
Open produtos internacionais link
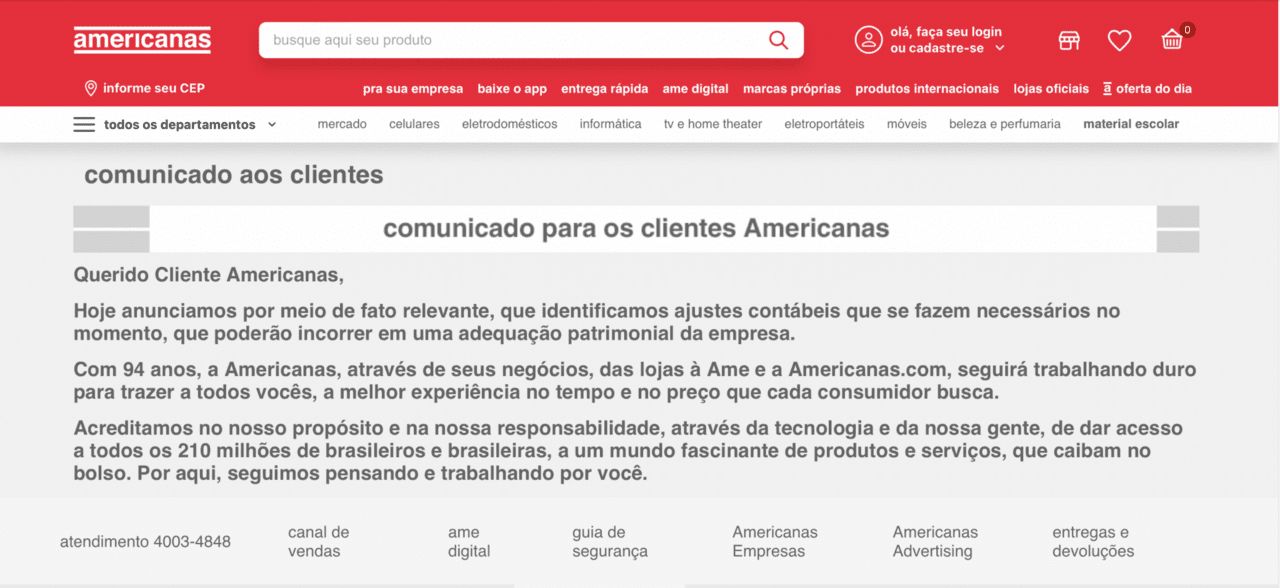(x=927, y=88)
